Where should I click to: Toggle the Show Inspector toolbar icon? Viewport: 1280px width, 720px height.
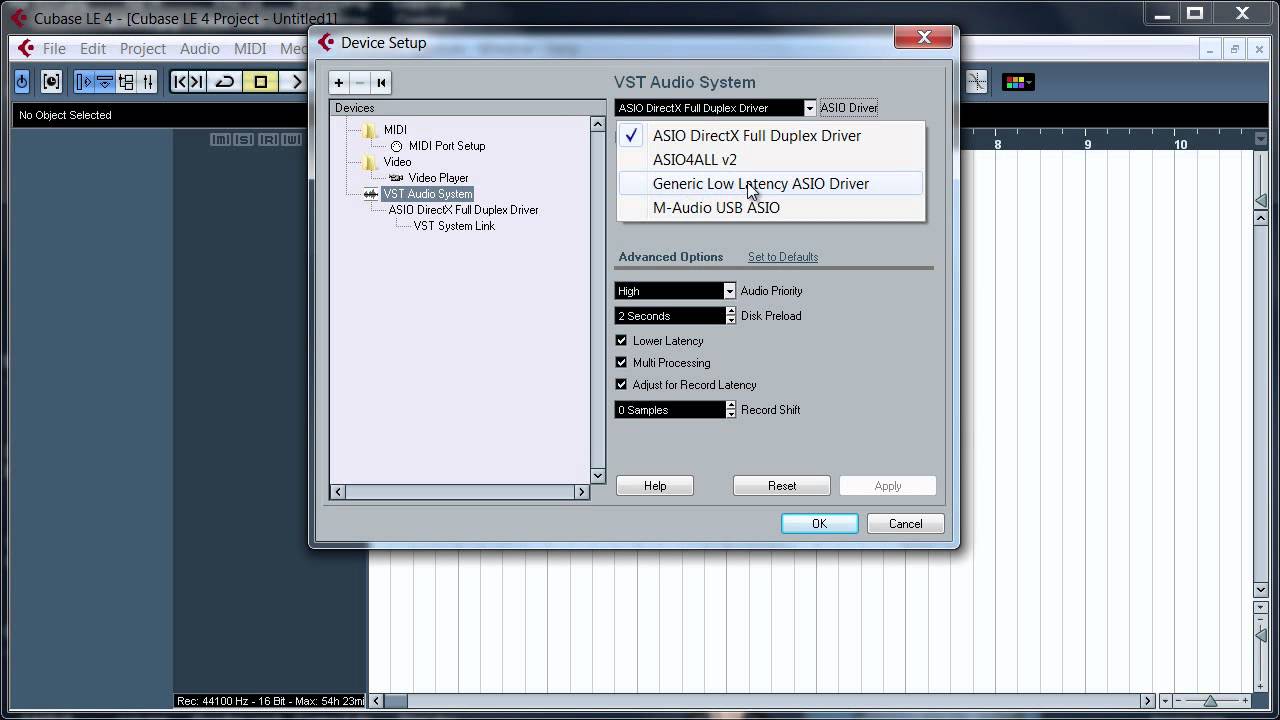point(84,82)
